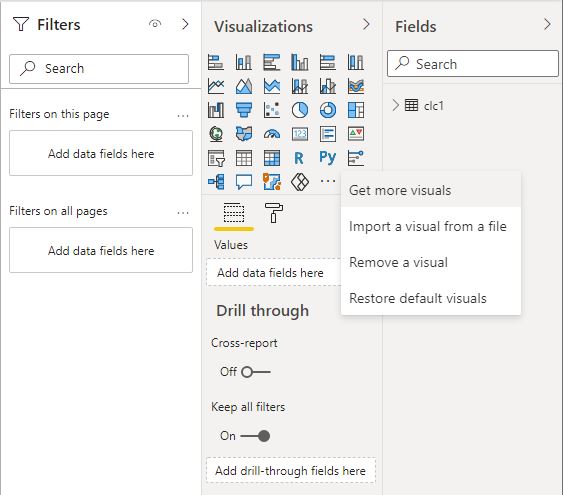Turn off Keep all filters toggle
Screen dimensions: 563x495
(255, 436)
